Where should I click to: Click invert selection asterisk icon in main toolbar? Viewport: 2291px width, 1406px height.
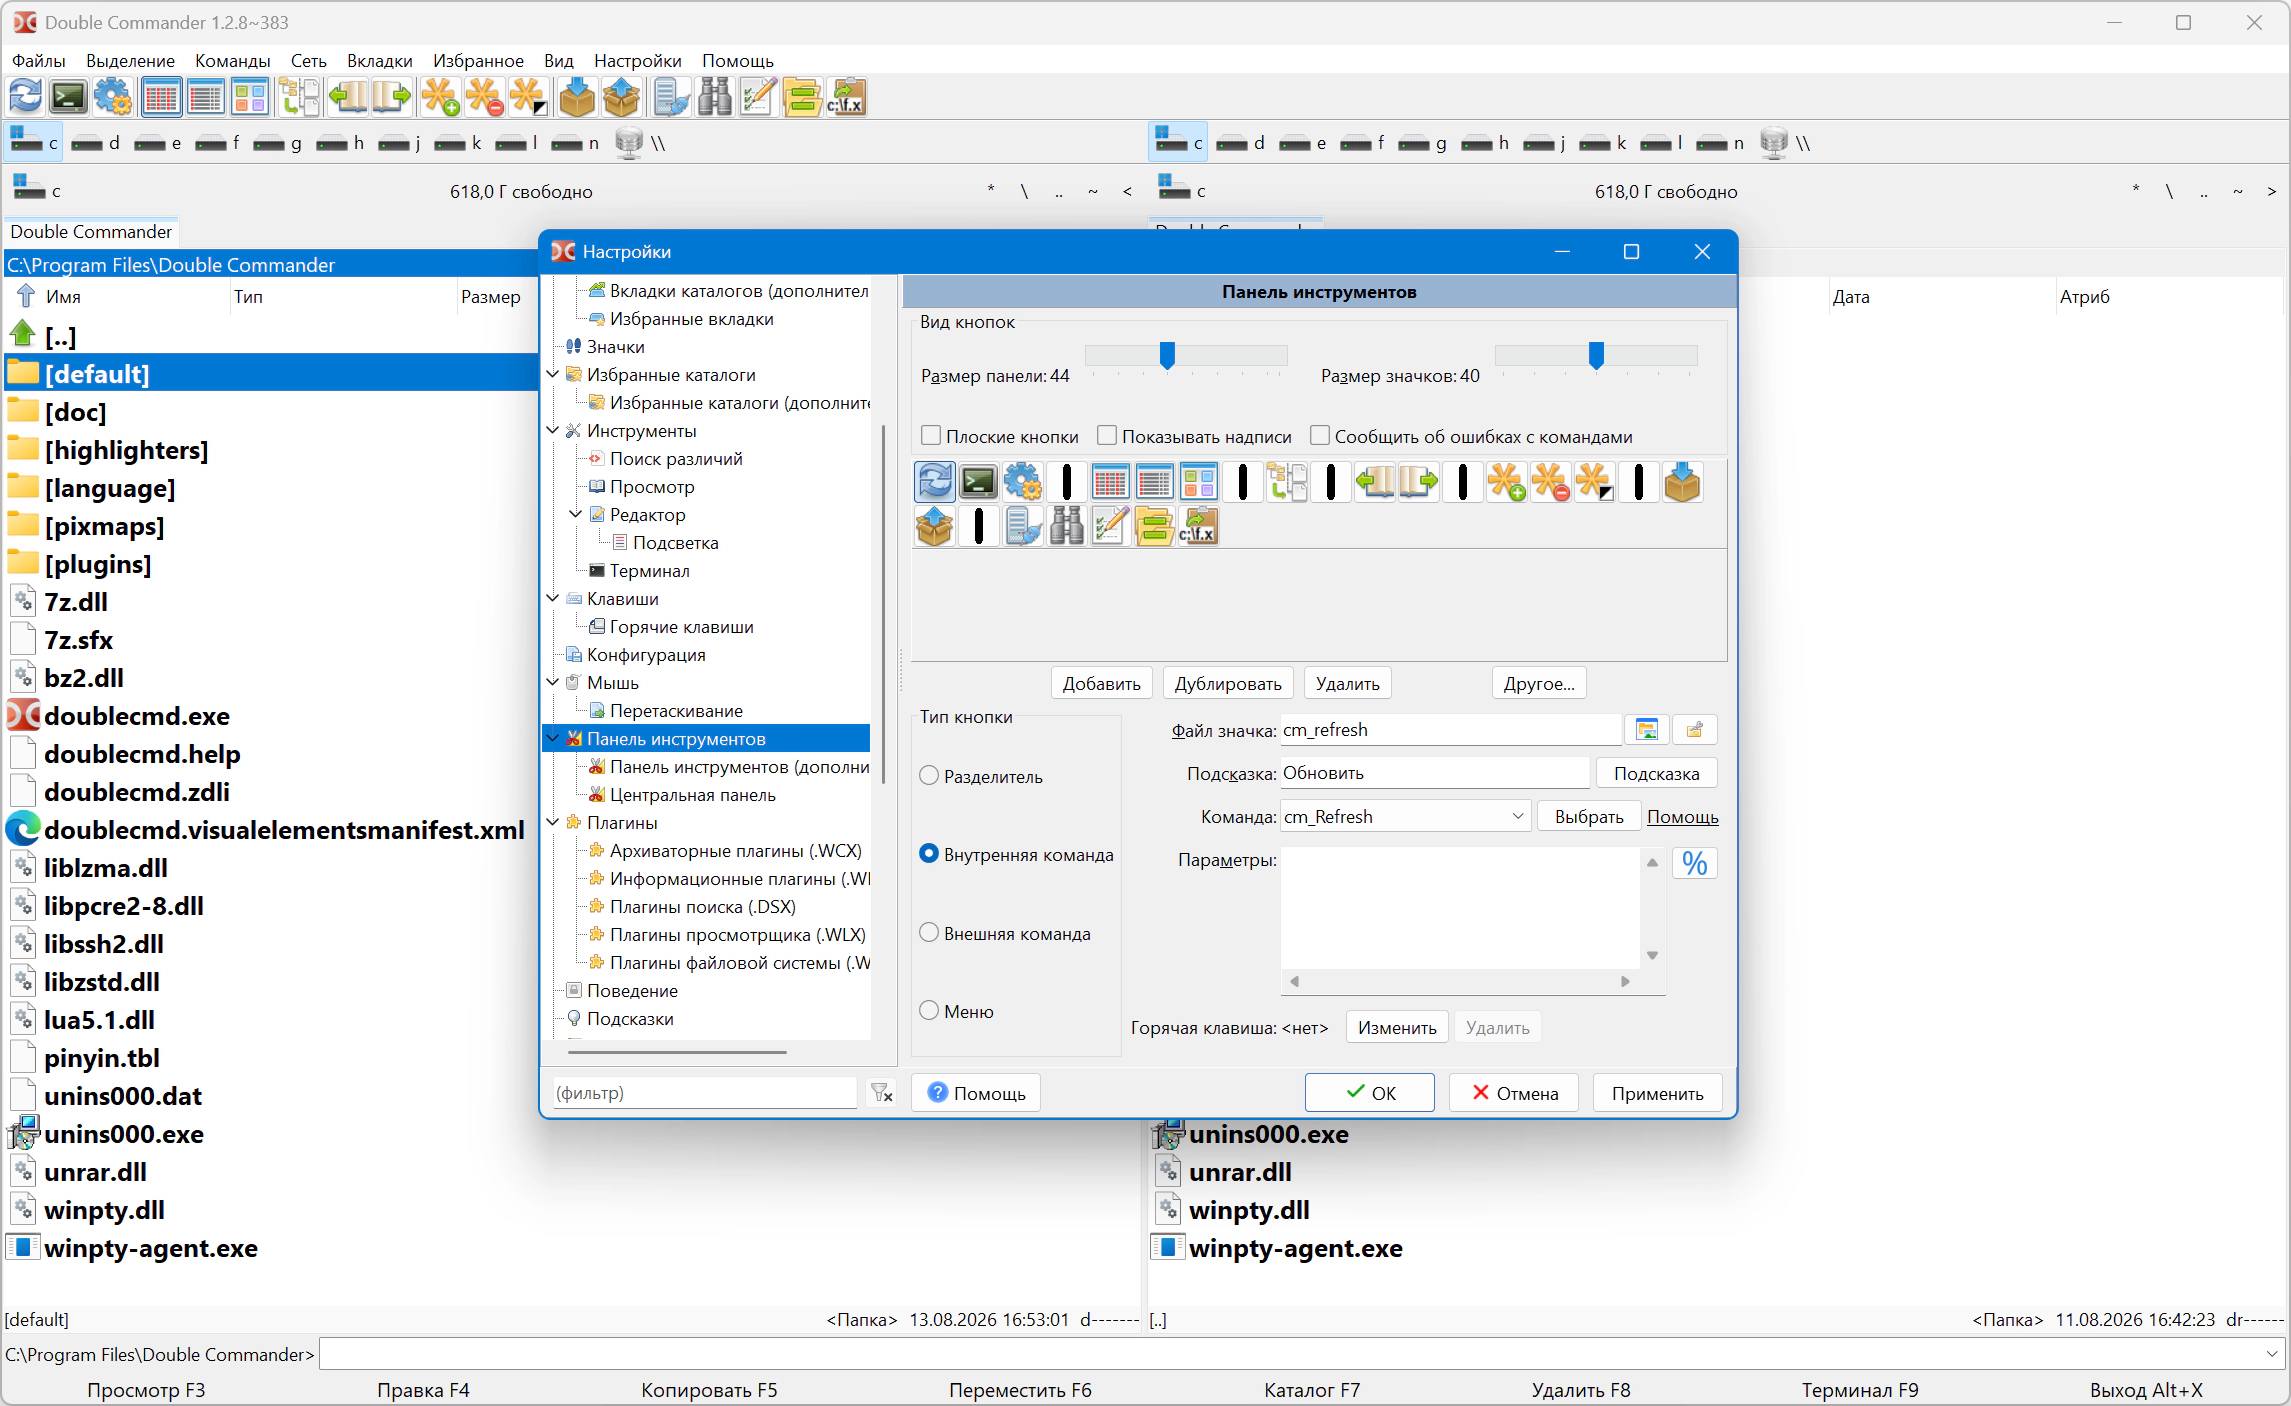[528, 97]
